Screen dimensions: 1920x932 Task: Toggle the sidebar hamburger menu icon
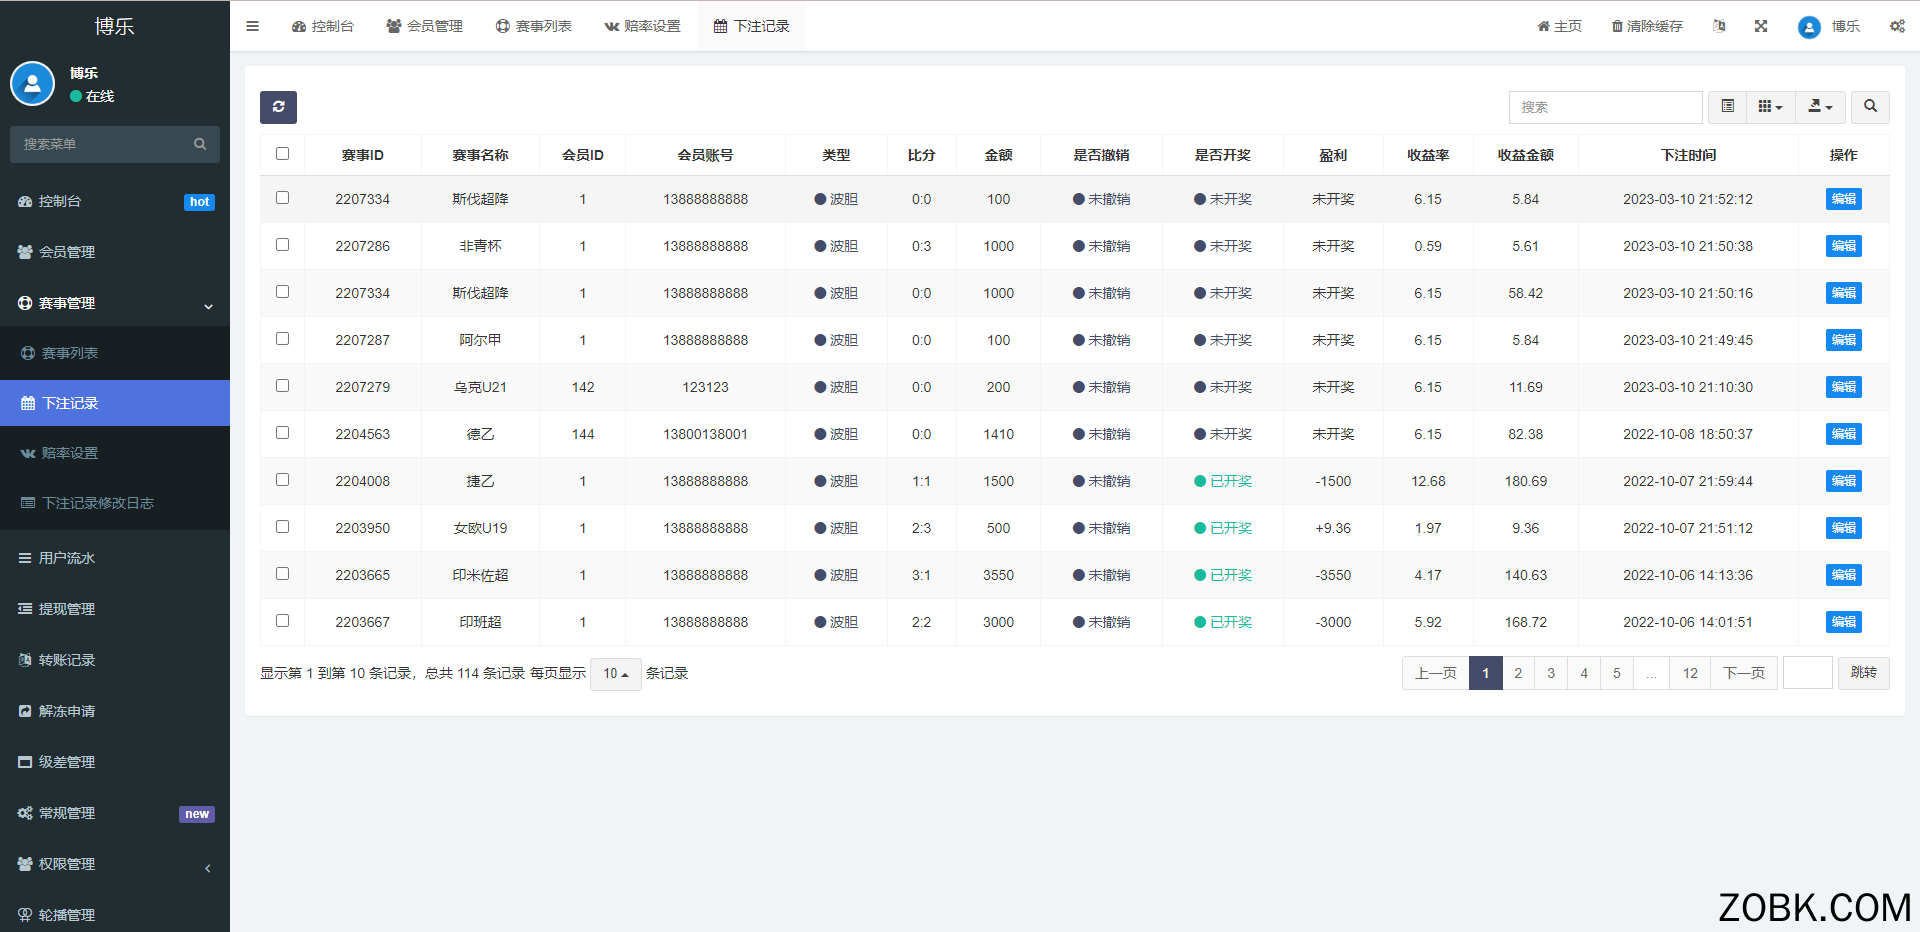(x=252, y=26)
